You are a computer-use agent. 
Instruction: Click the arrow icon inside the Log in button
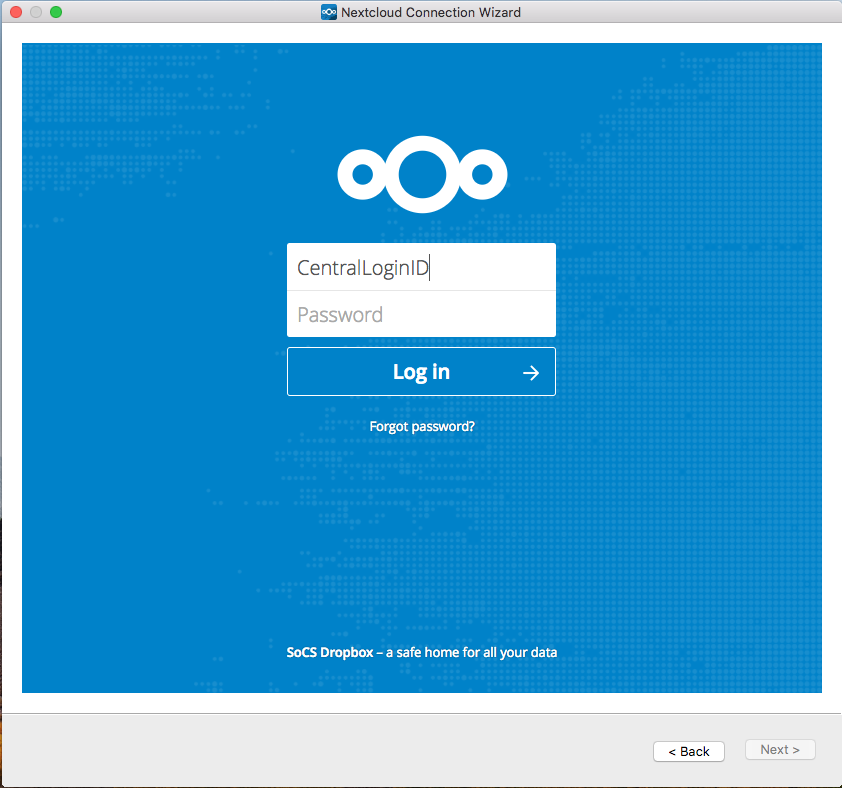point(530,371)
